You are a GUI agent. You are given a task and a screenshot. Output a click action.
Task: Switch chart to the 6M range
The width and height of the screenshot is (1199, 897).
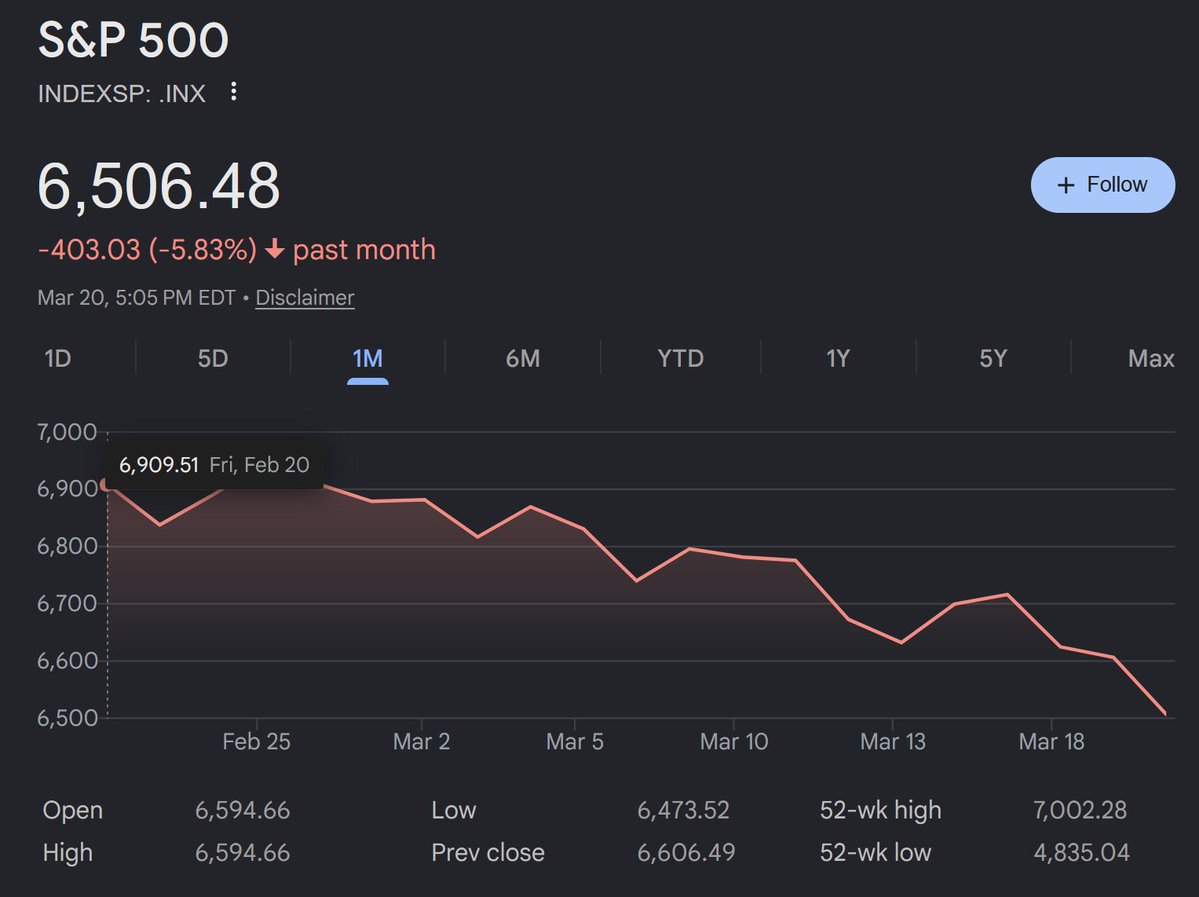(x=523, y=358)
